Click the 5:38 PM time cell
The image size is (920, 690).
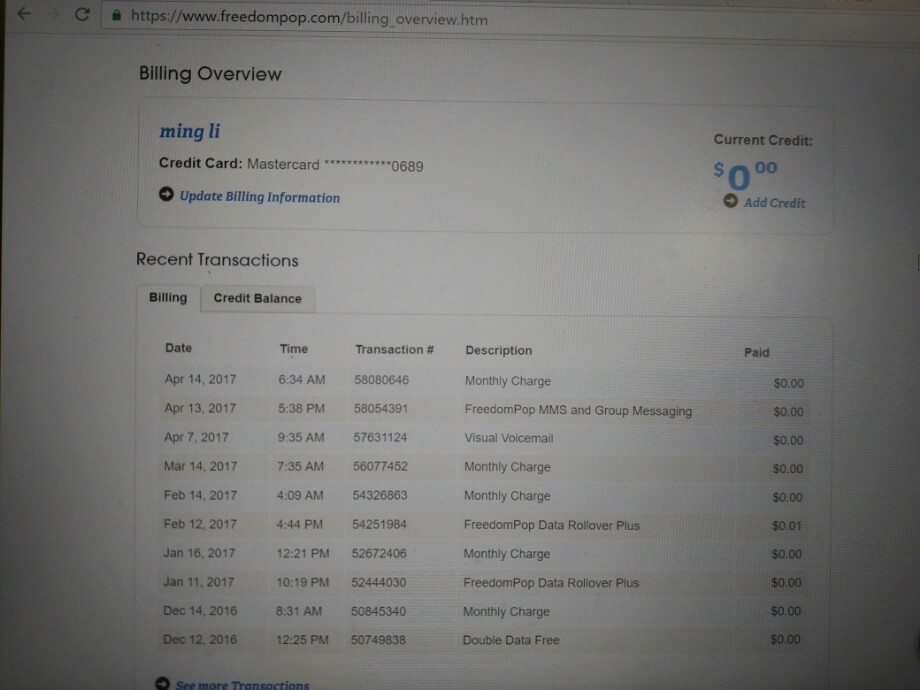[x=301, y=408]
